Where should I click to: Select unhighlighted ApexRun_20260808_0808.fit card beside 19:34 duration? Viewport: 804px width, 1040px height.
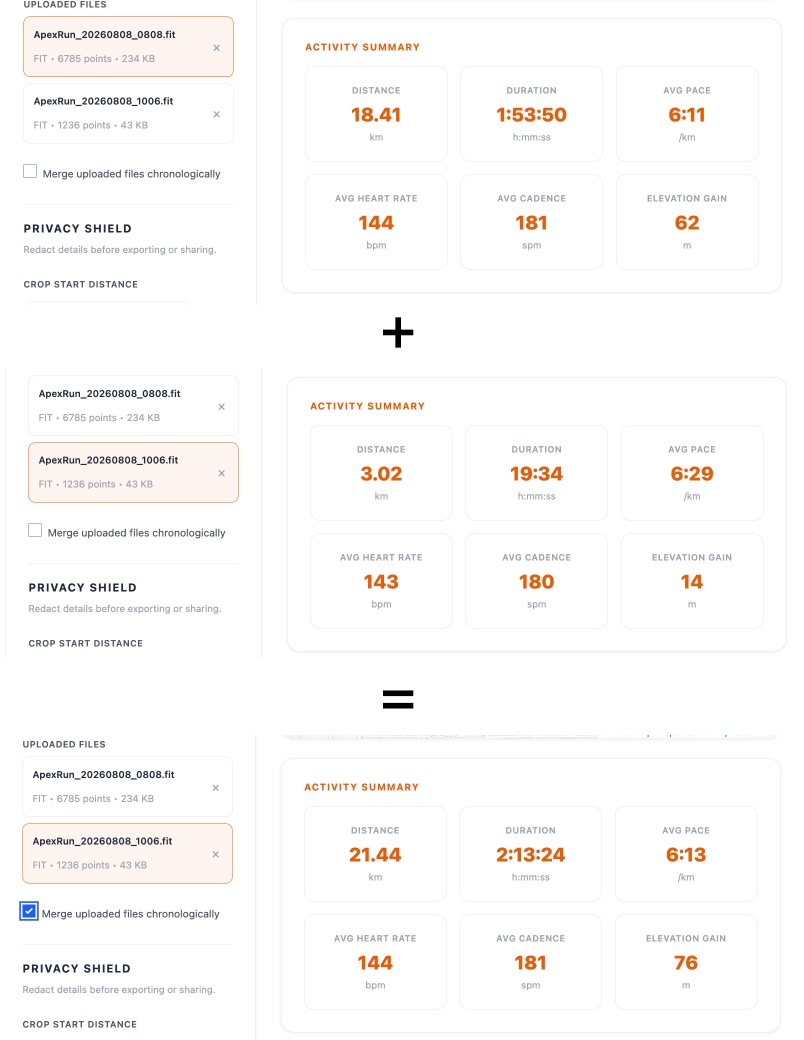coord(133,405)
